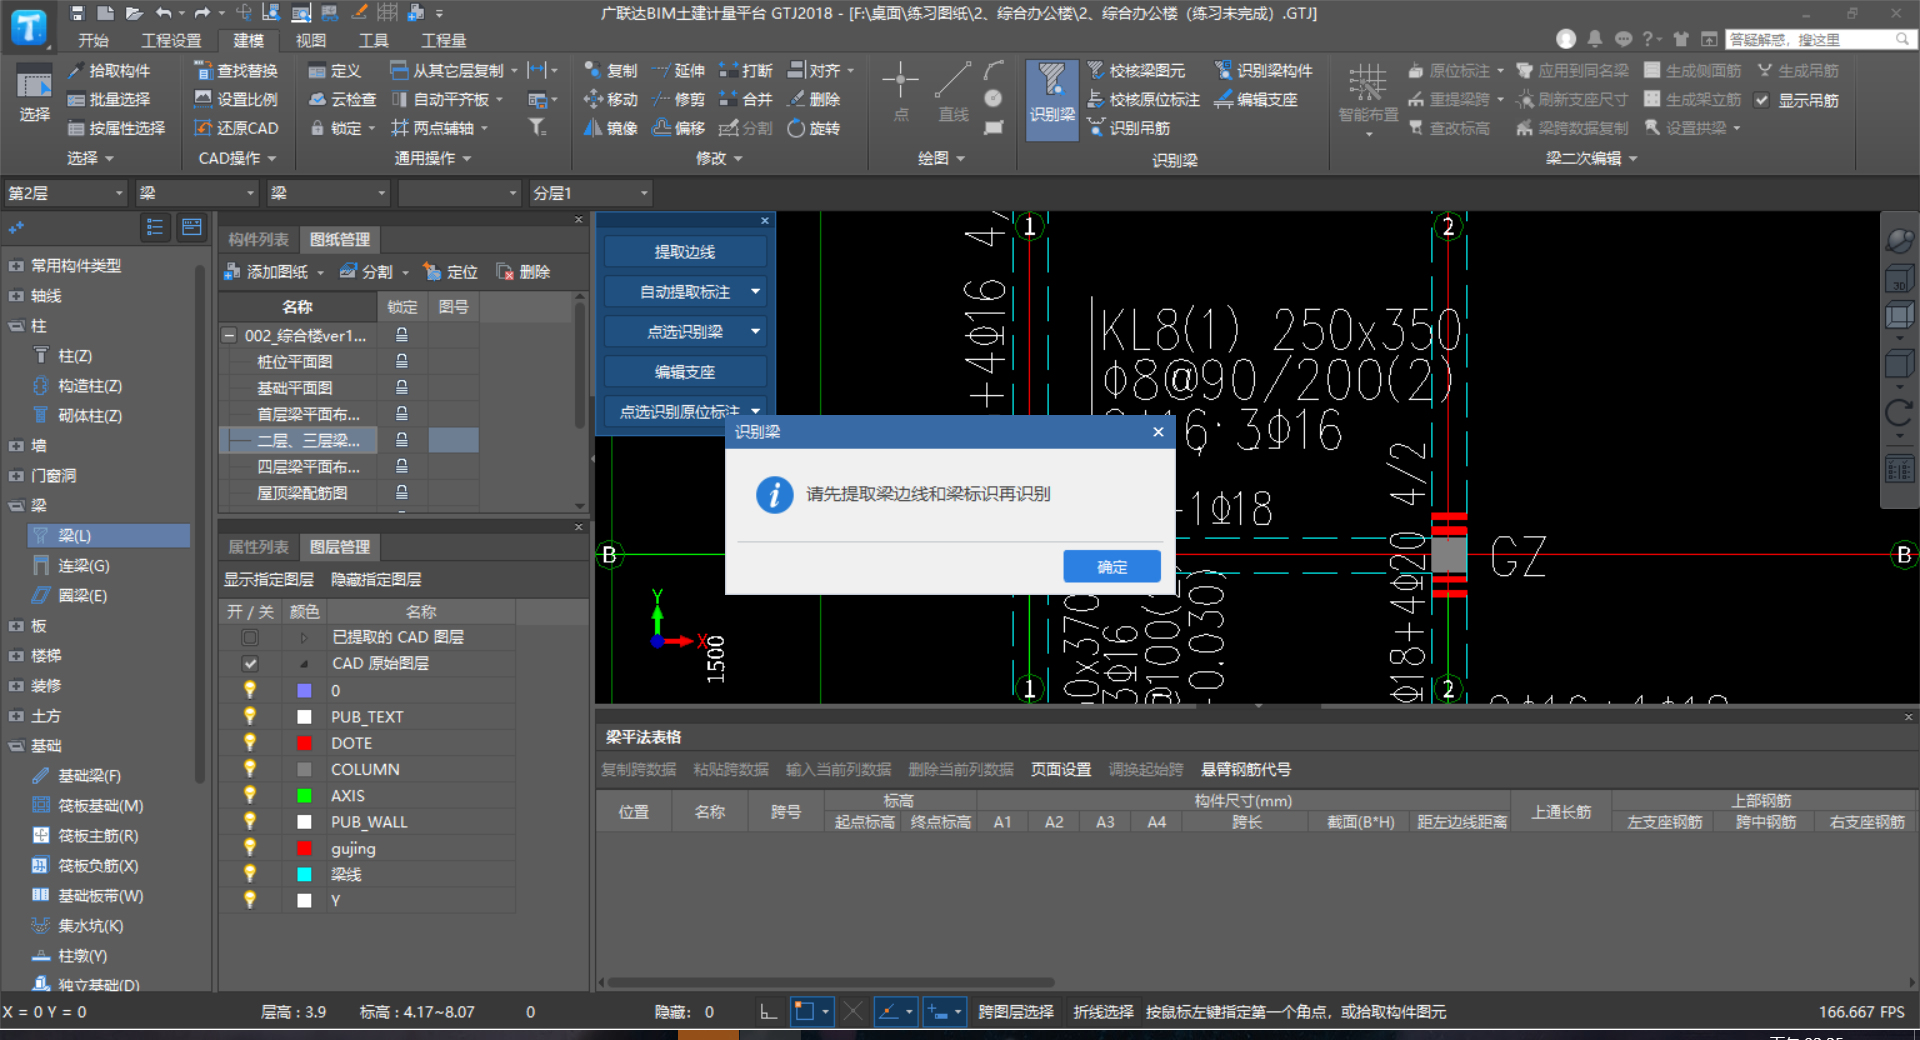The width and height of the screenshot is (1920, 1040).
Task: Toggle visibility bulb for AXIS layer
Action: click(x=250, y=795)
